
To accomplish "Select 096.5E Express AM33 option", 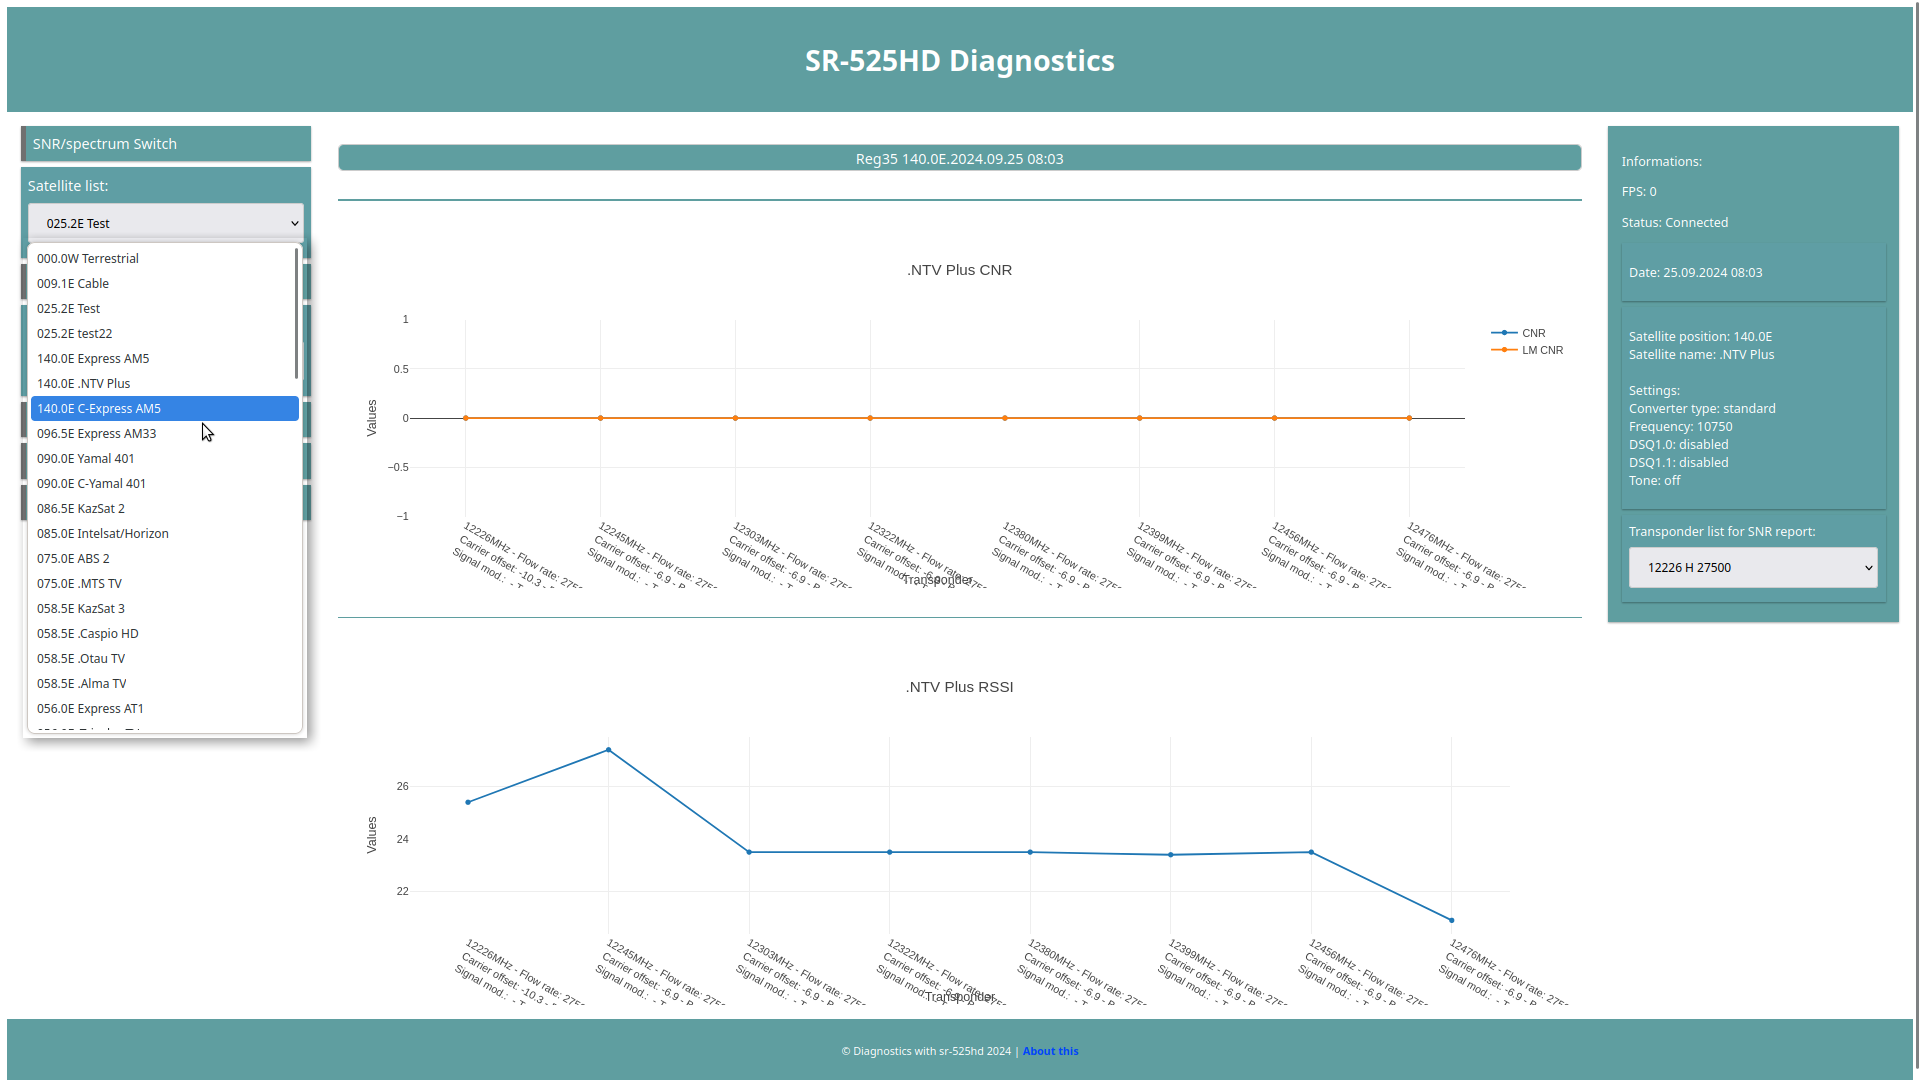I will [165, 433].
